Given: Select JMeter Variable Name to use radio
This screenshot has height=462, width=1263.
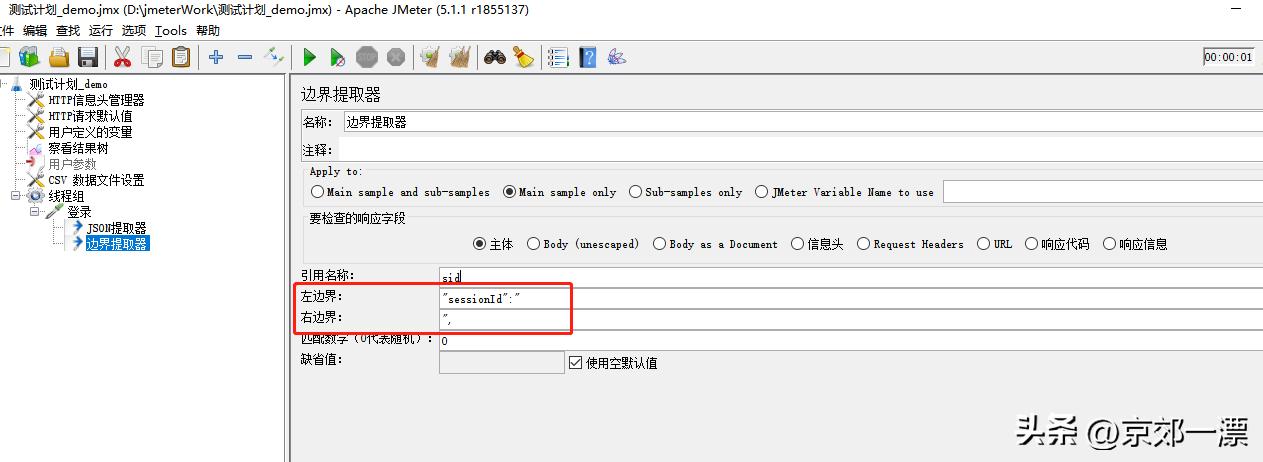Looking at the screenshot, I should [x=762, y=192].
